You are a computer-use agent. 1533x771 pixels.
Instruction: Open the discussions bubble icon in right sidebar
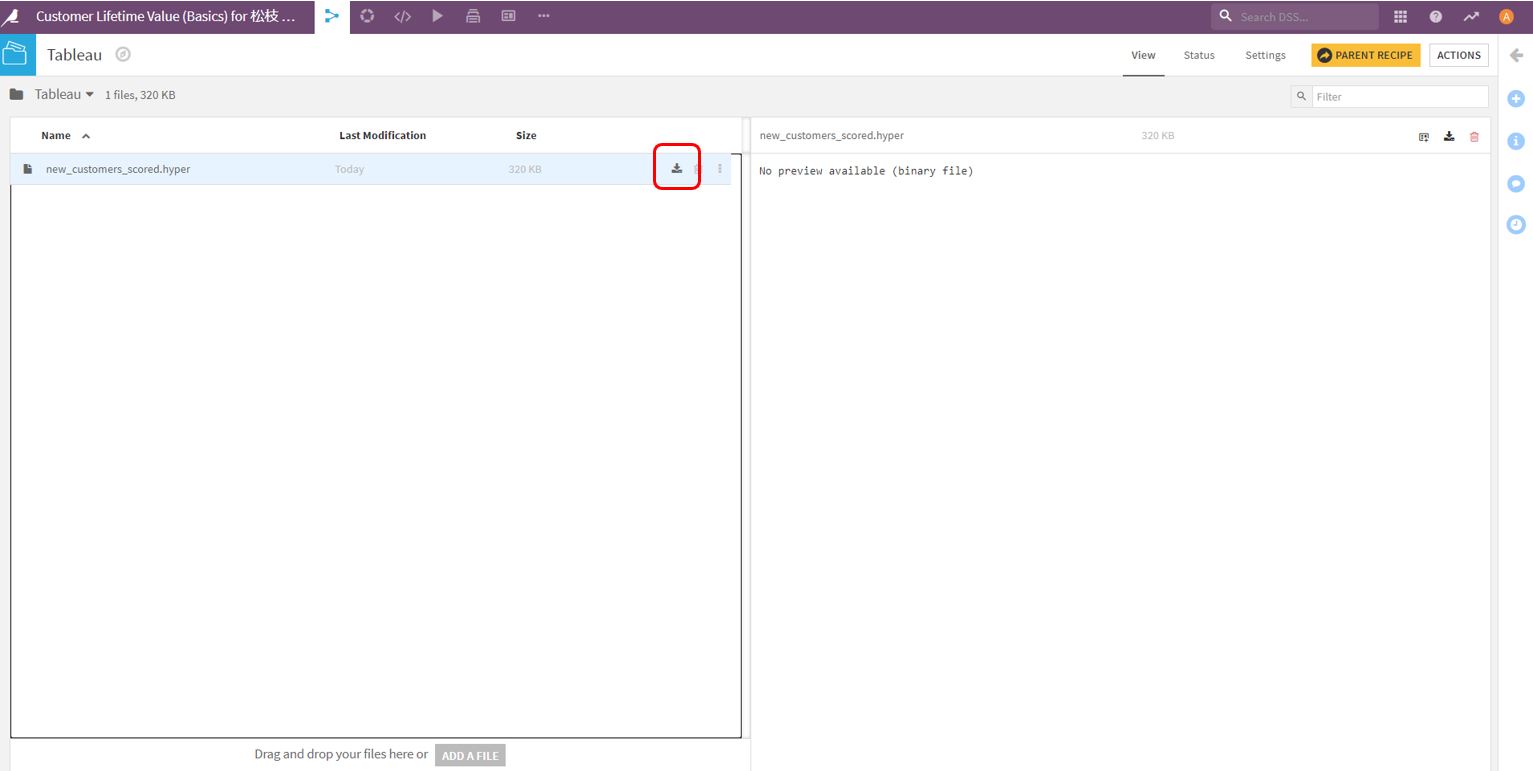pyautogui.click(x=1516, y=183)
